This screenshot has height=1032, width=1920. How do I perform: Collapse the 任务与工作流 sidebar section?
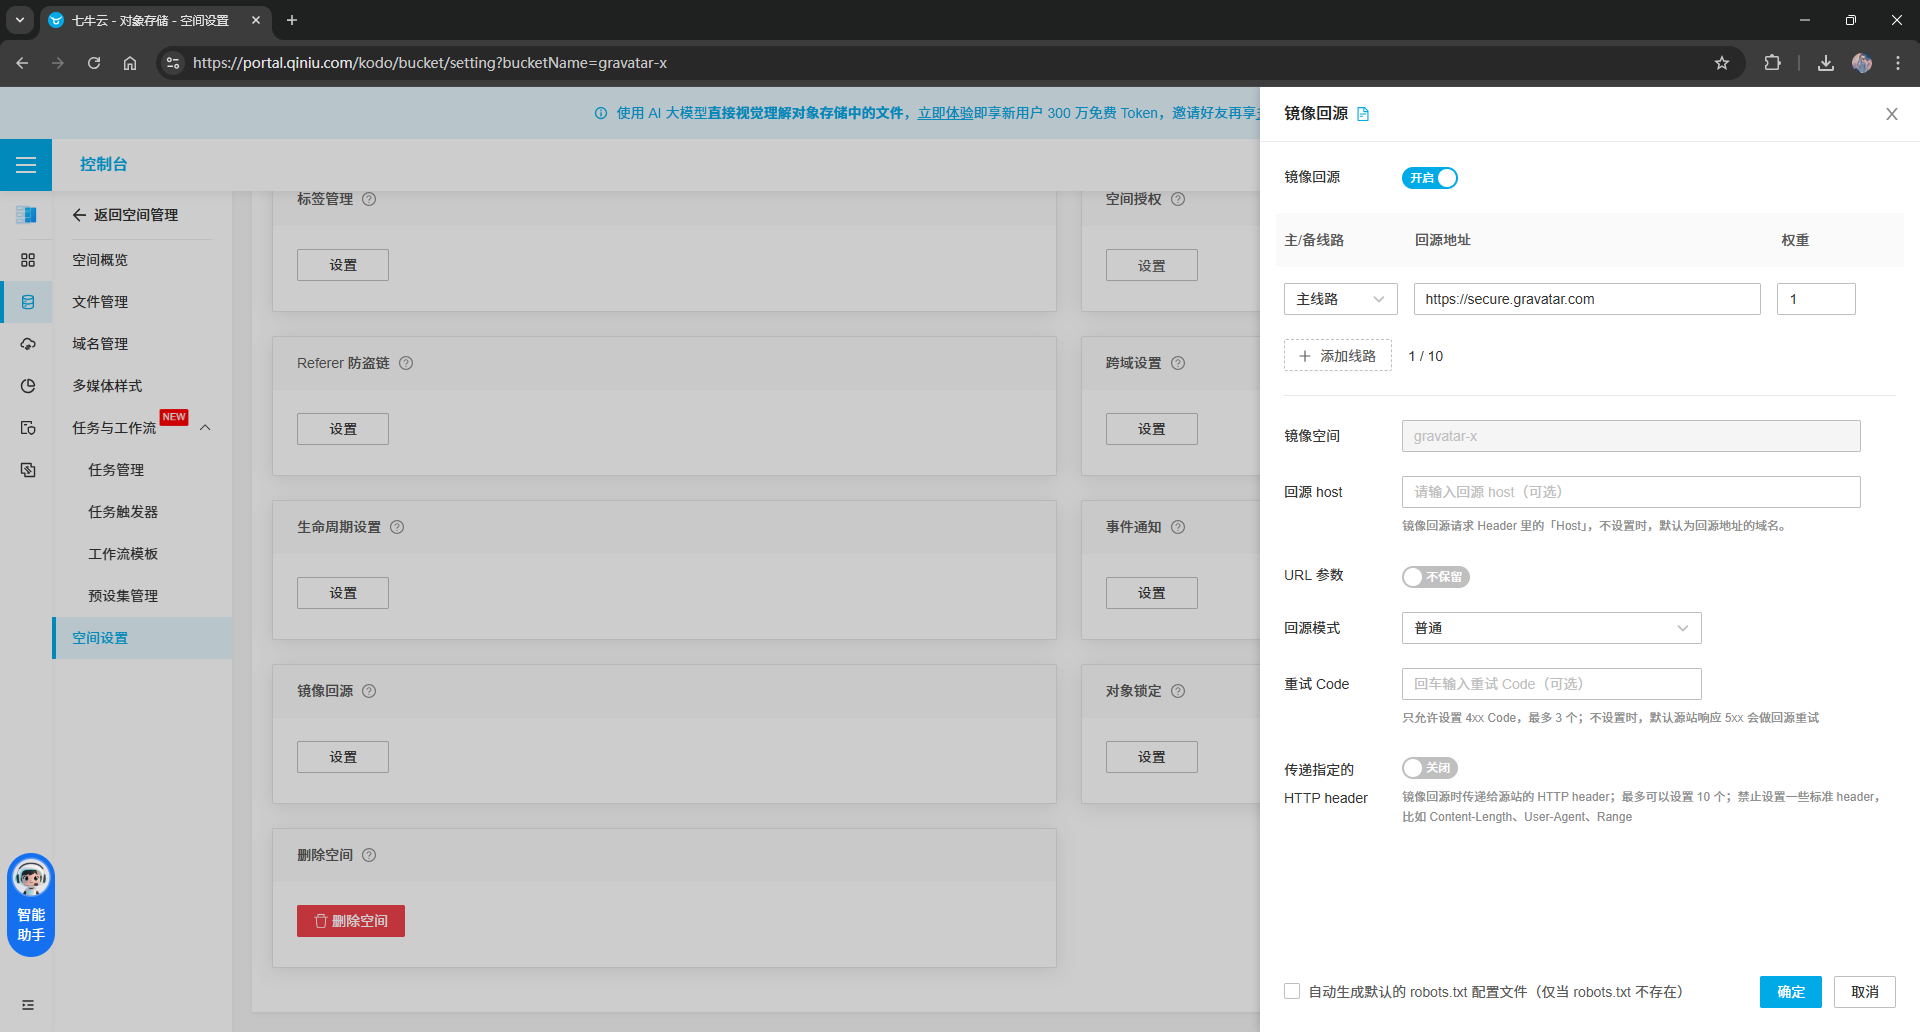point(205,428)
